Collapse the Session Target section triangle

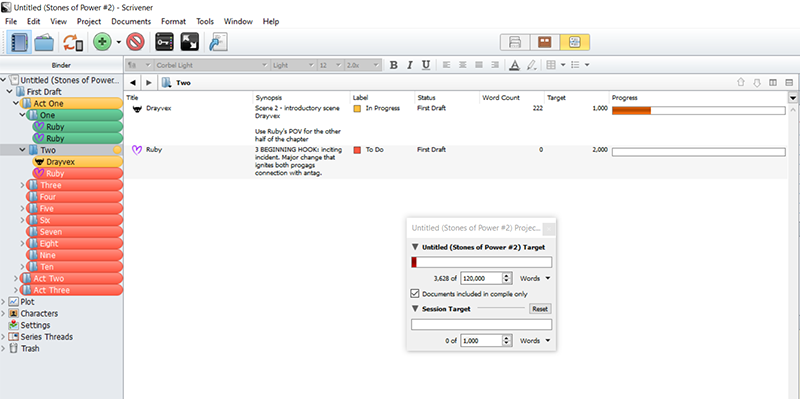[415, 309]
